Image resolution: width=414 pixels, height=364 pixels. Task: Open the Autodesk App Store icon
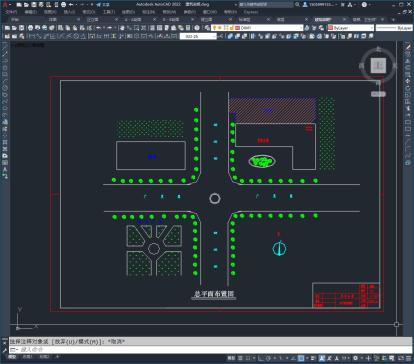(343, 5)
